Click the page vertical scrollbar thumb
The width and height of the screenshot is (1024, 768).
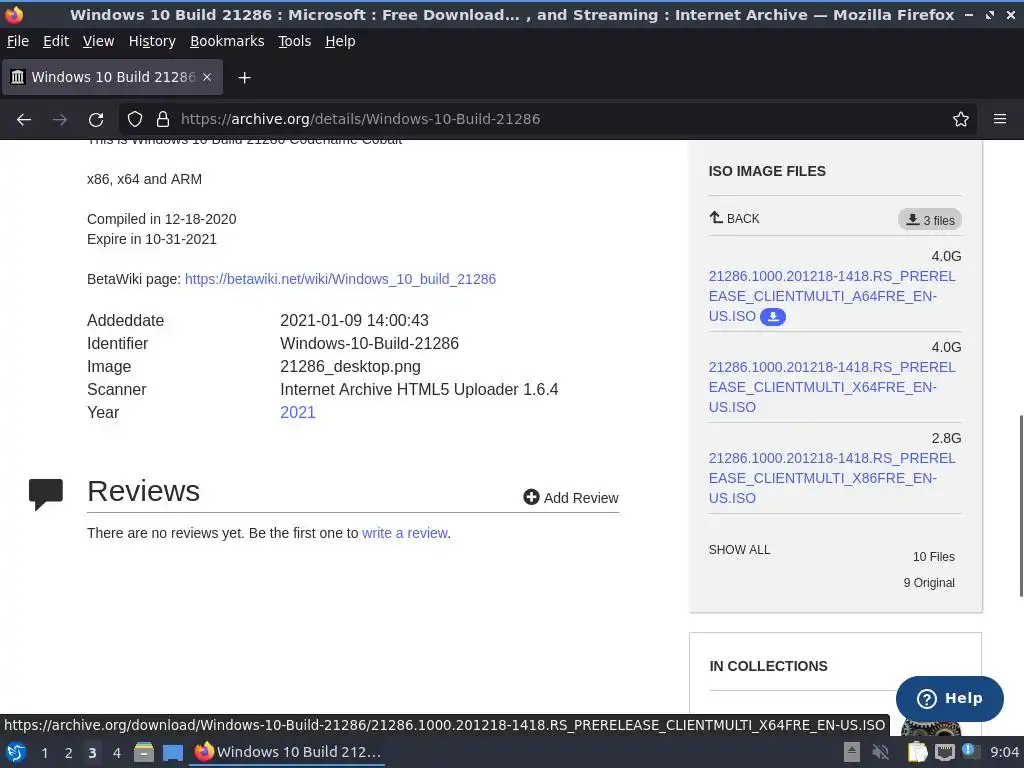(1020, 505)
